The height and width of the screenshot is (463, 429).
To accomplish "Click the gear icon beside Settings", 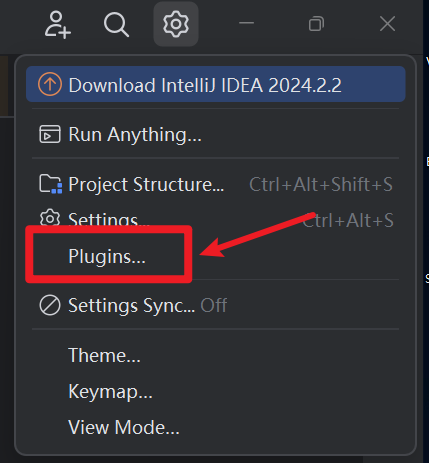I will point(50,218).
